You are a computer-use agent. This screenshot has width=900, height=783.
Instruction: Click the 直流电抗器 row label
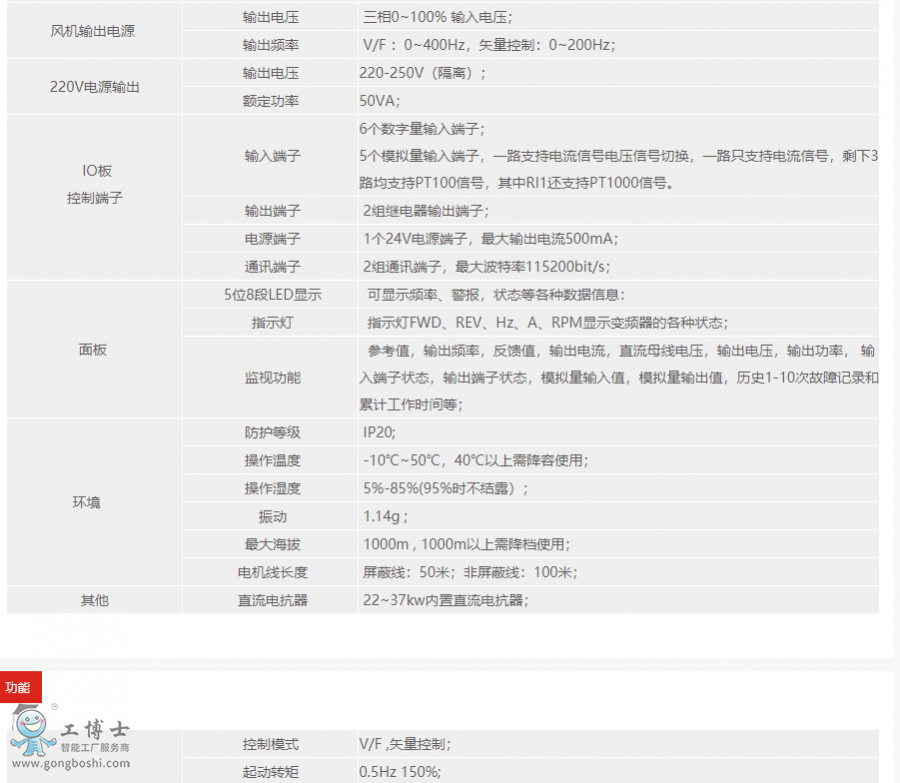(x=272, y=600)
